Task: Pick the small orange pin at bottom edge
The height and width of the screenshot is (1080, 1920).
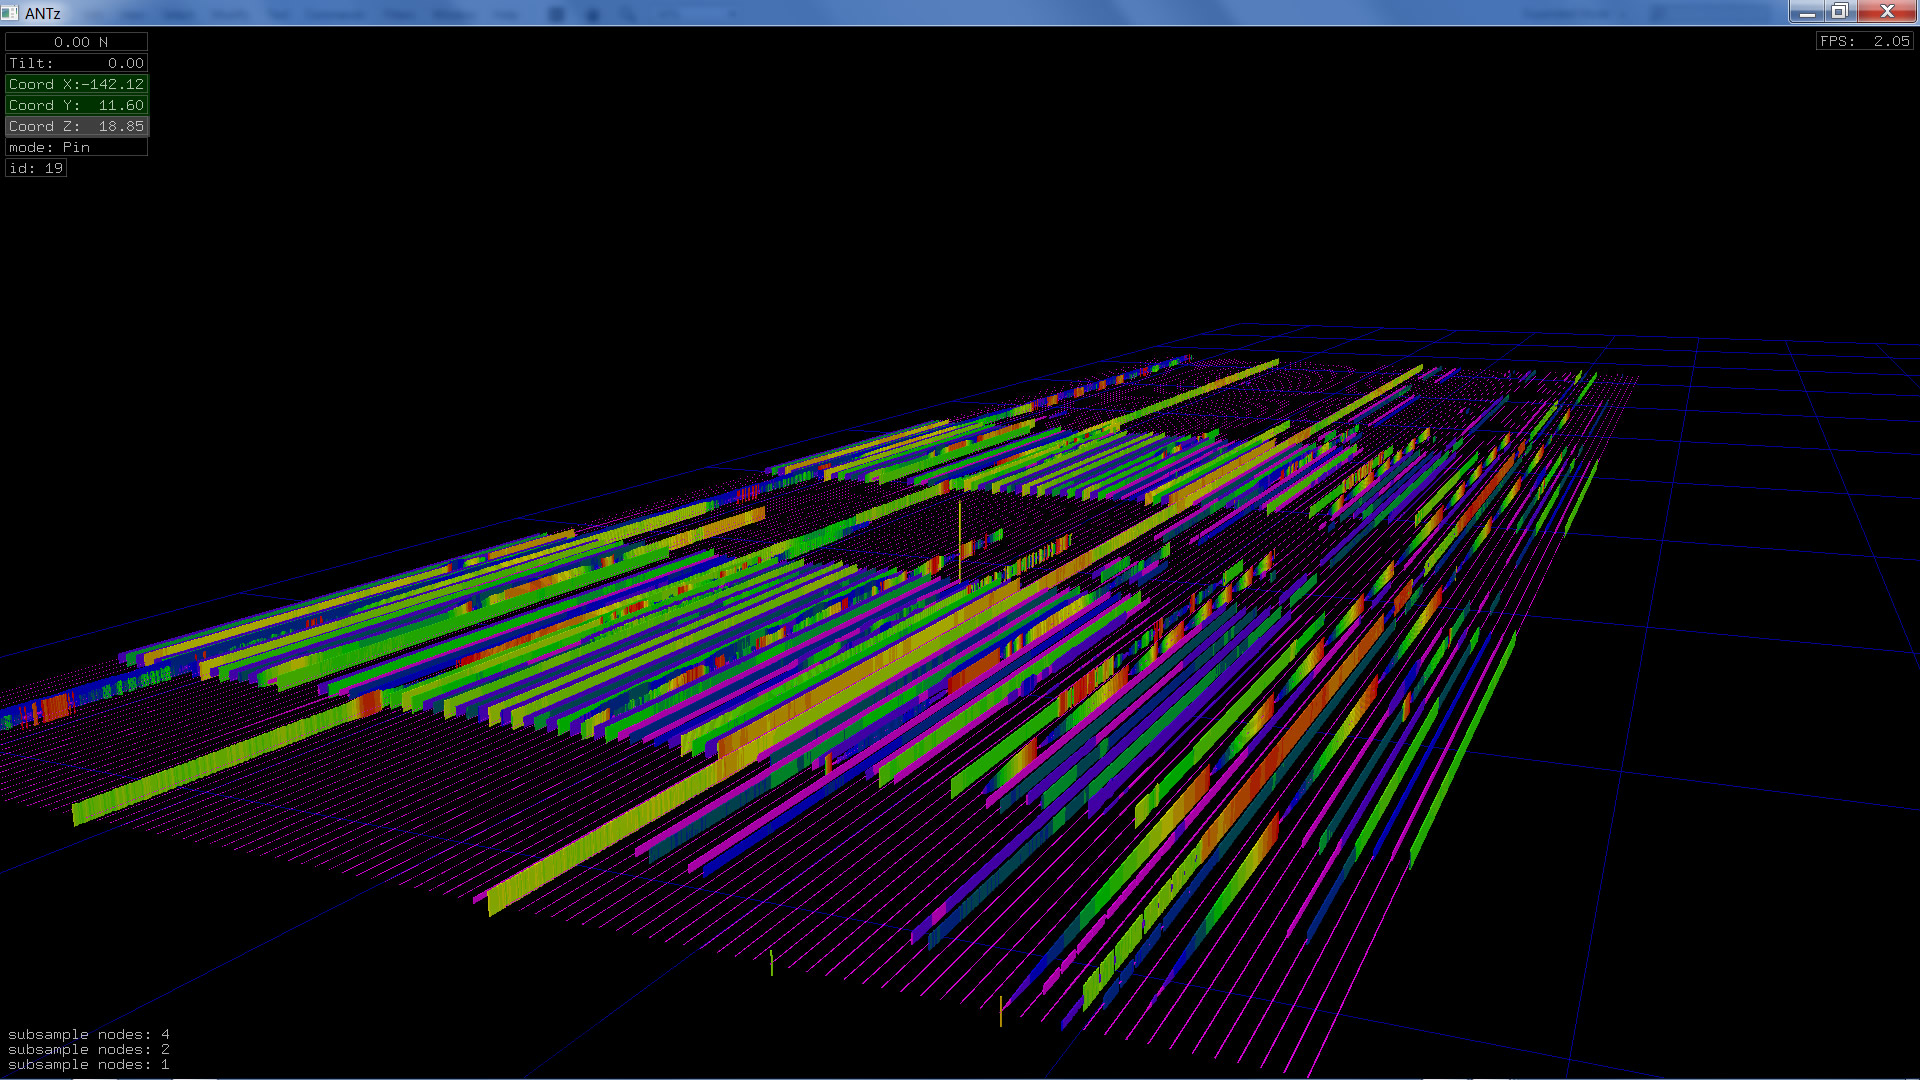Action: (1000, 1010)
